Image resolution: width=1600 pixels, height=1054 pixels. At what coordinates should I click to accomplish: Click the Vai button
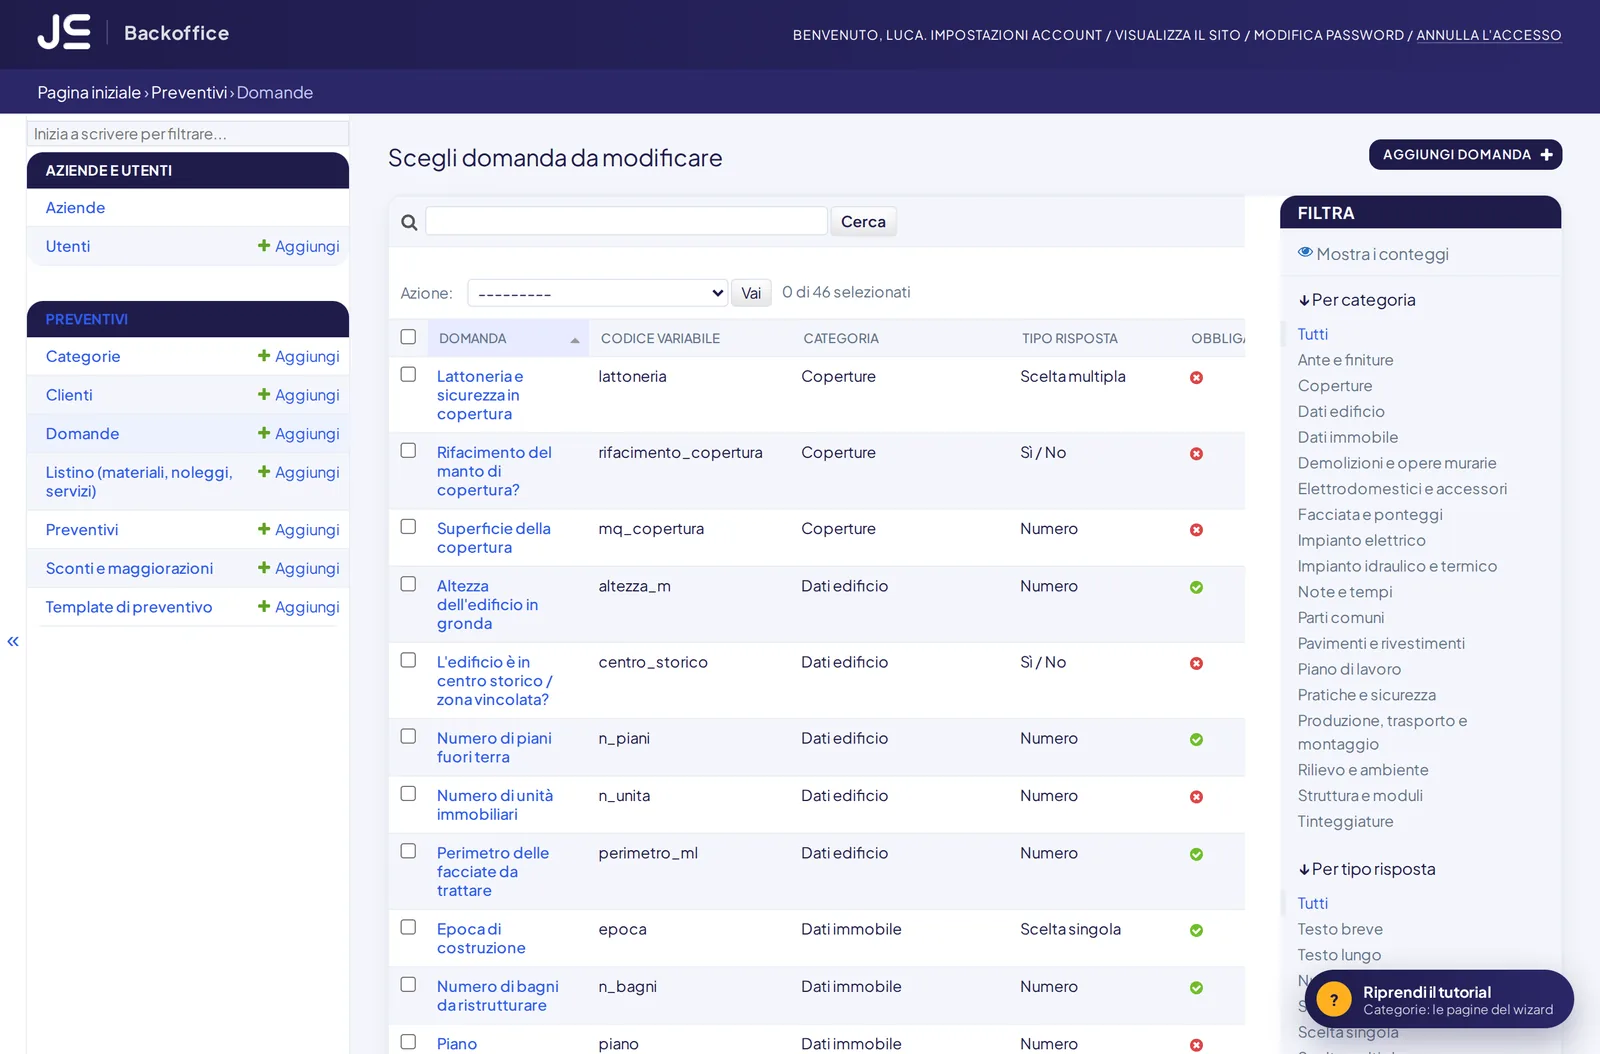751,293
